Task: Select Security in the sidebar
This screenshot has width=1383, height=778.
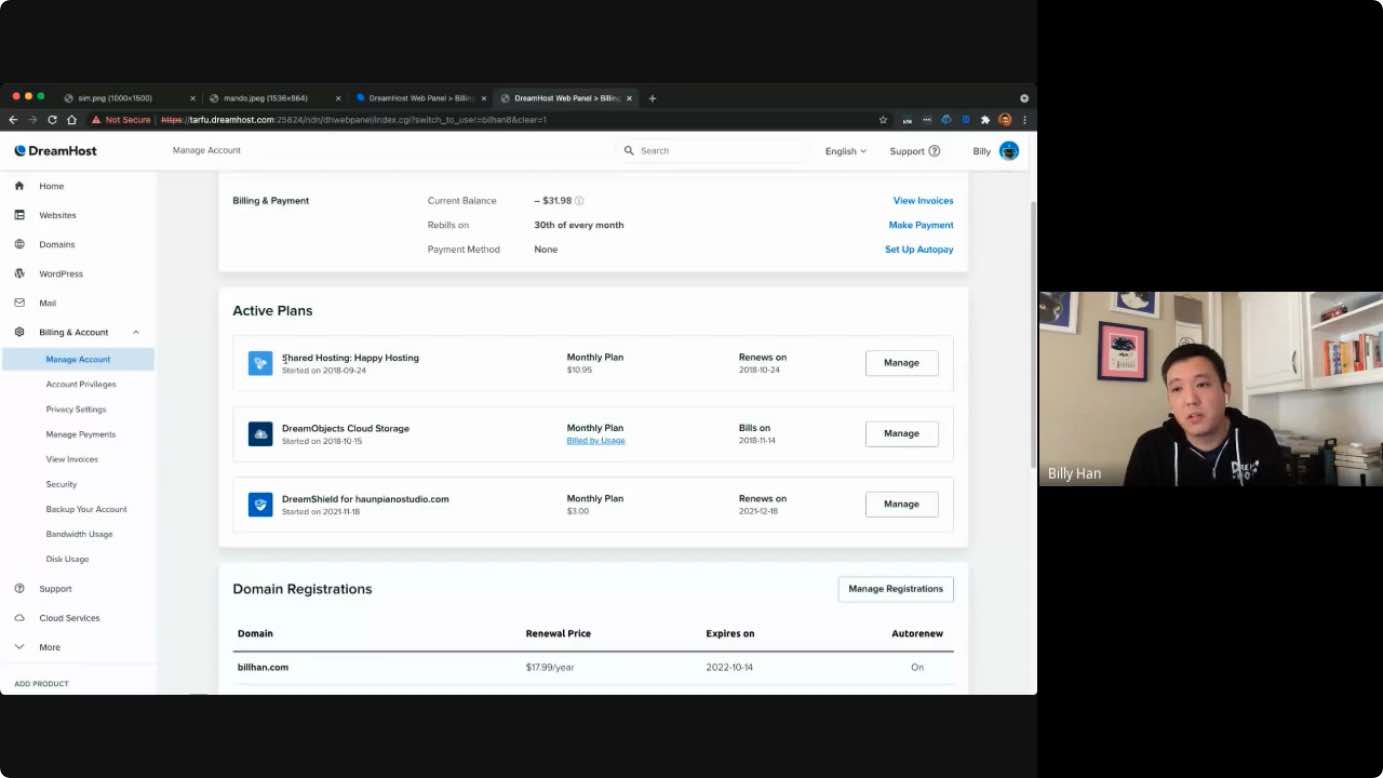Action: click(61, 484)
